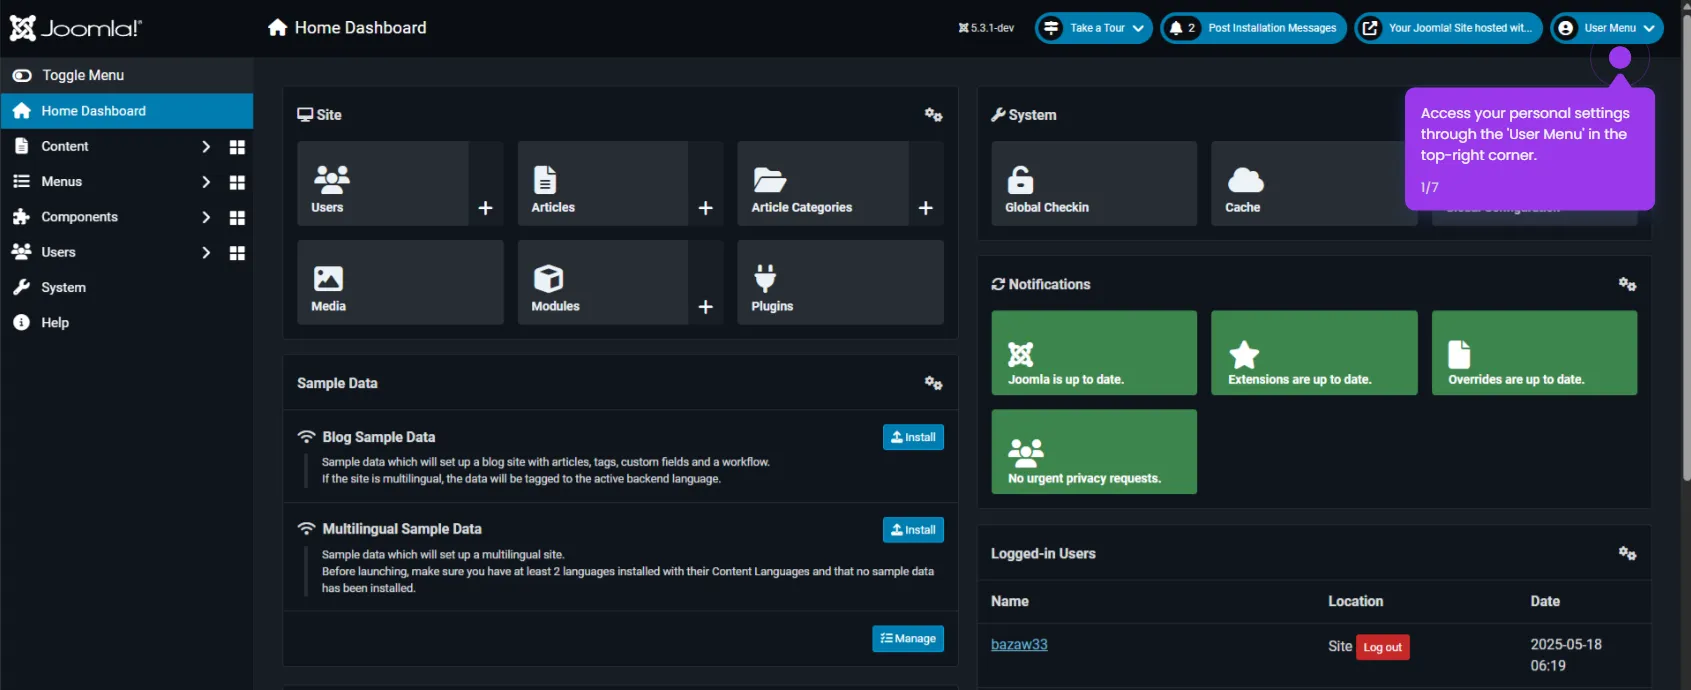Click the tour step counter 1/7

click(1429, 188)
